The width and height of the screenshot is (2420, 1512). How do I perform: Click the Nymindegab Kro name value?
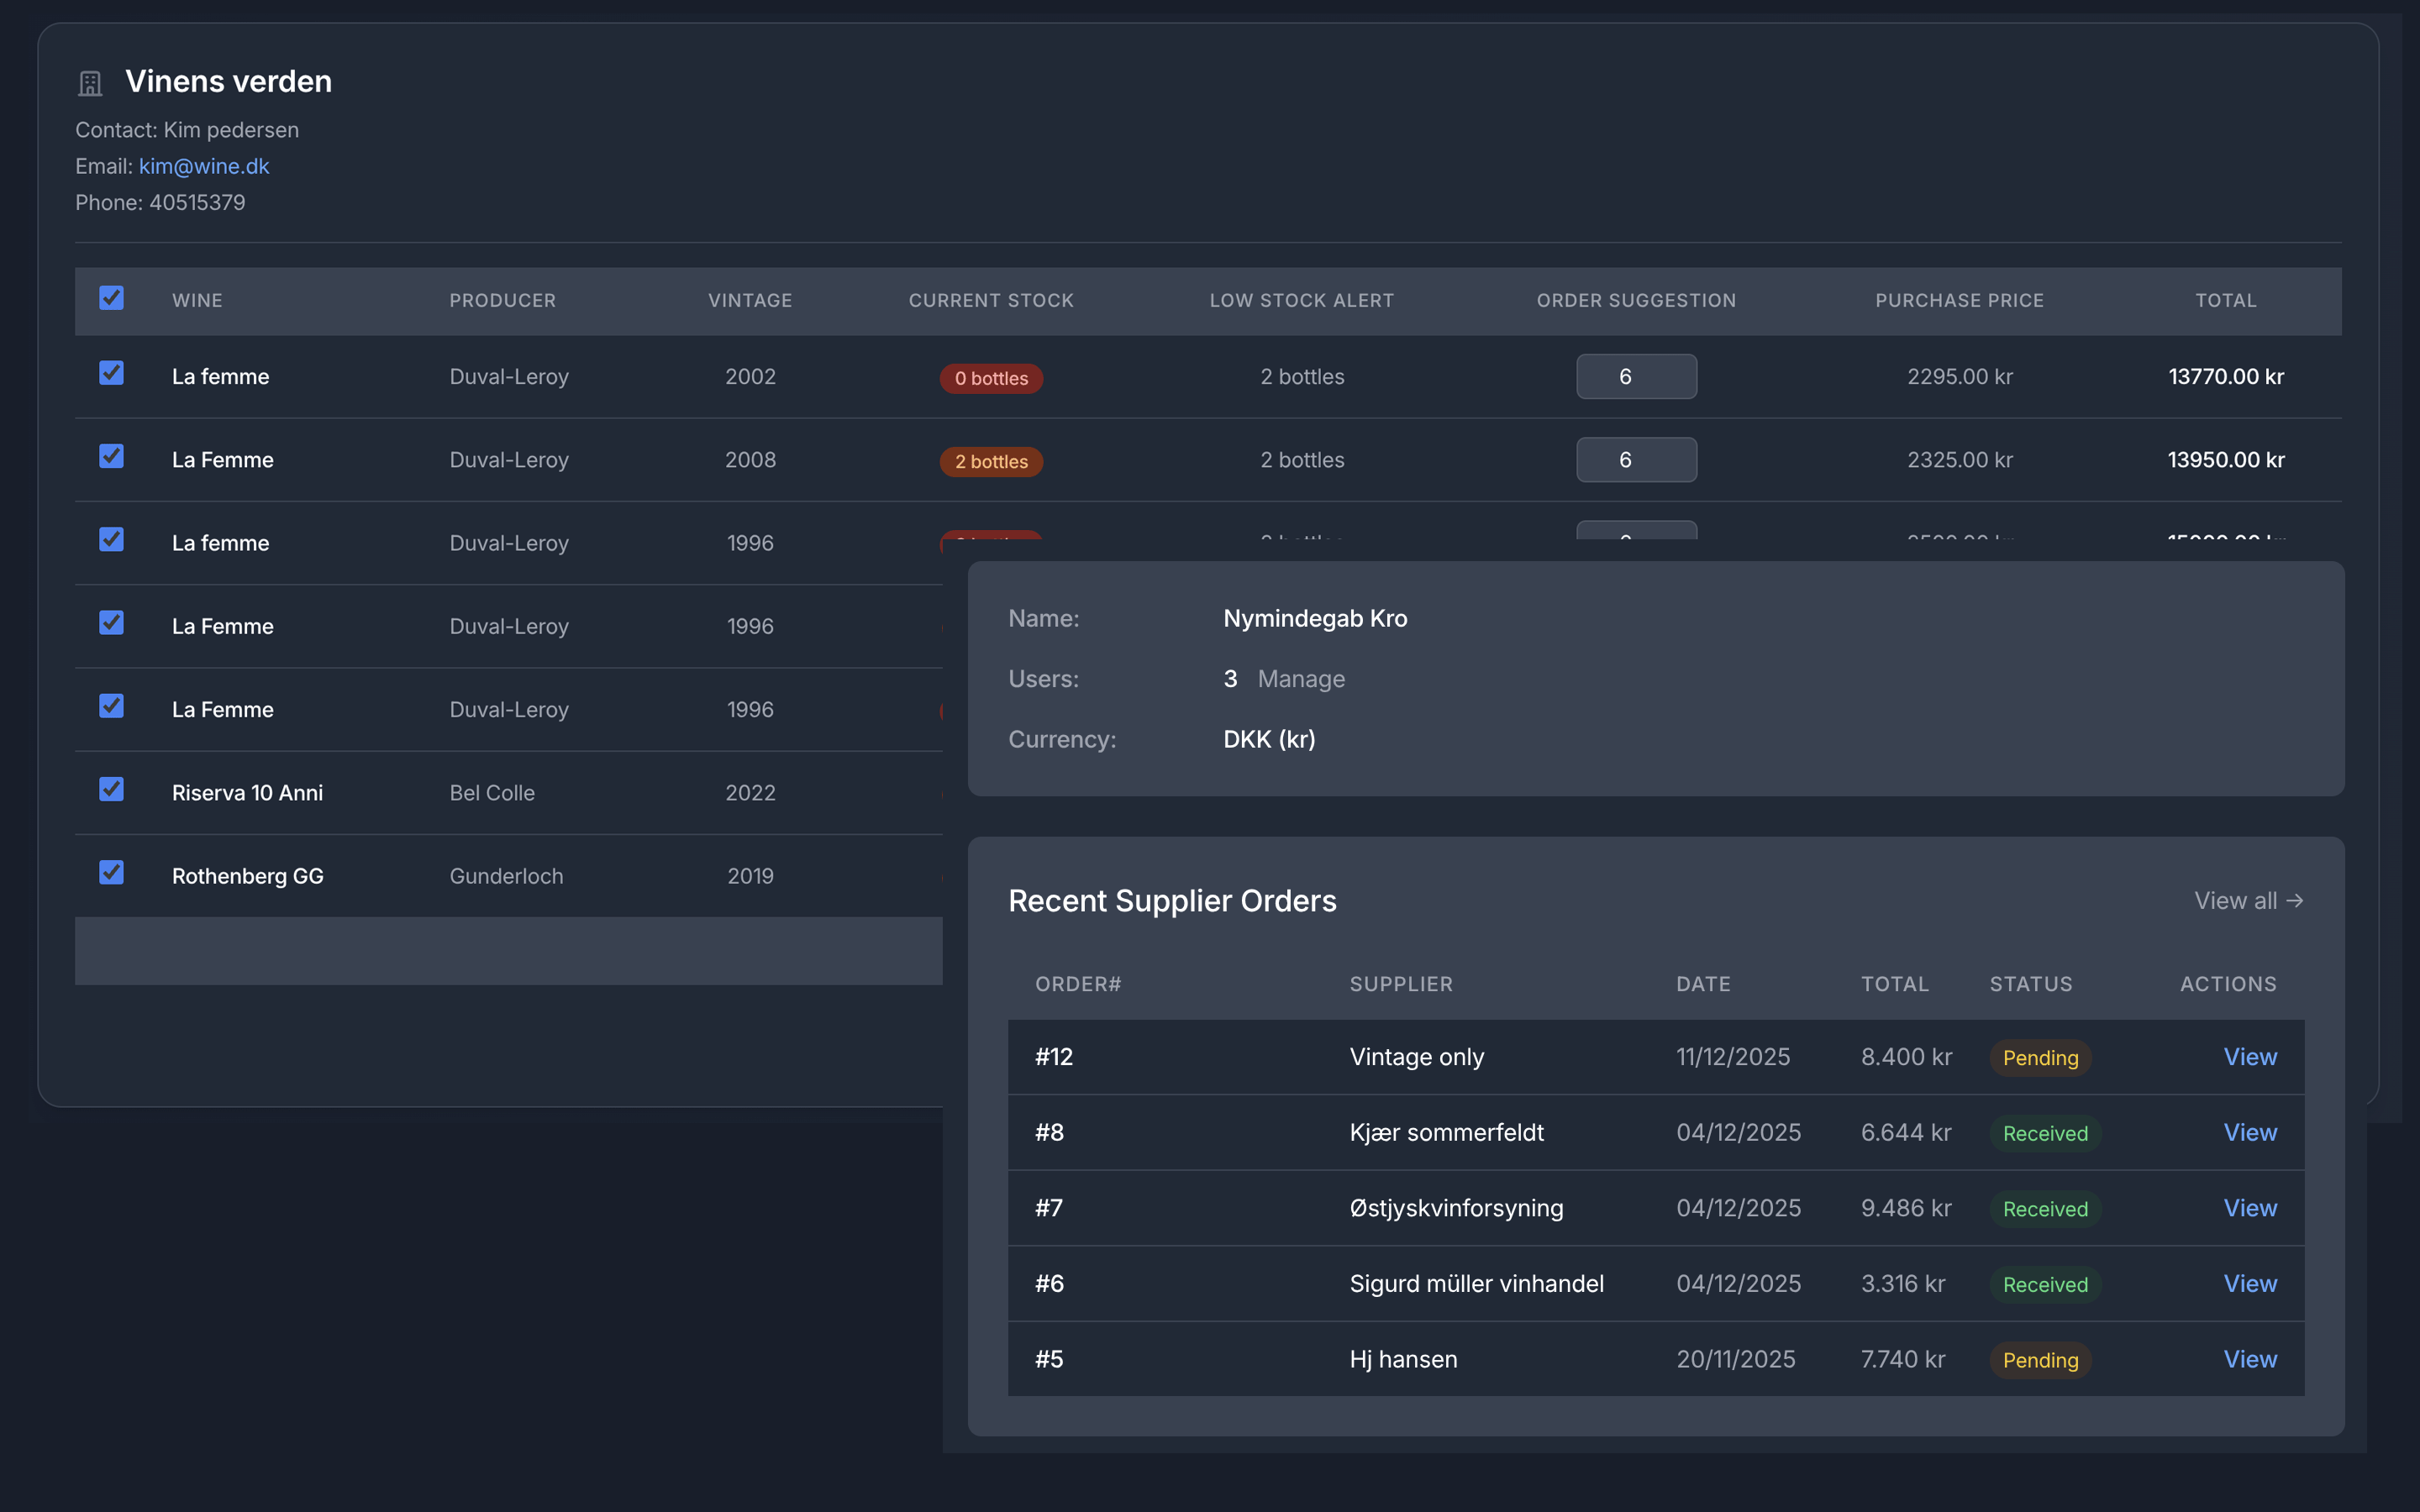[1315, 618]
